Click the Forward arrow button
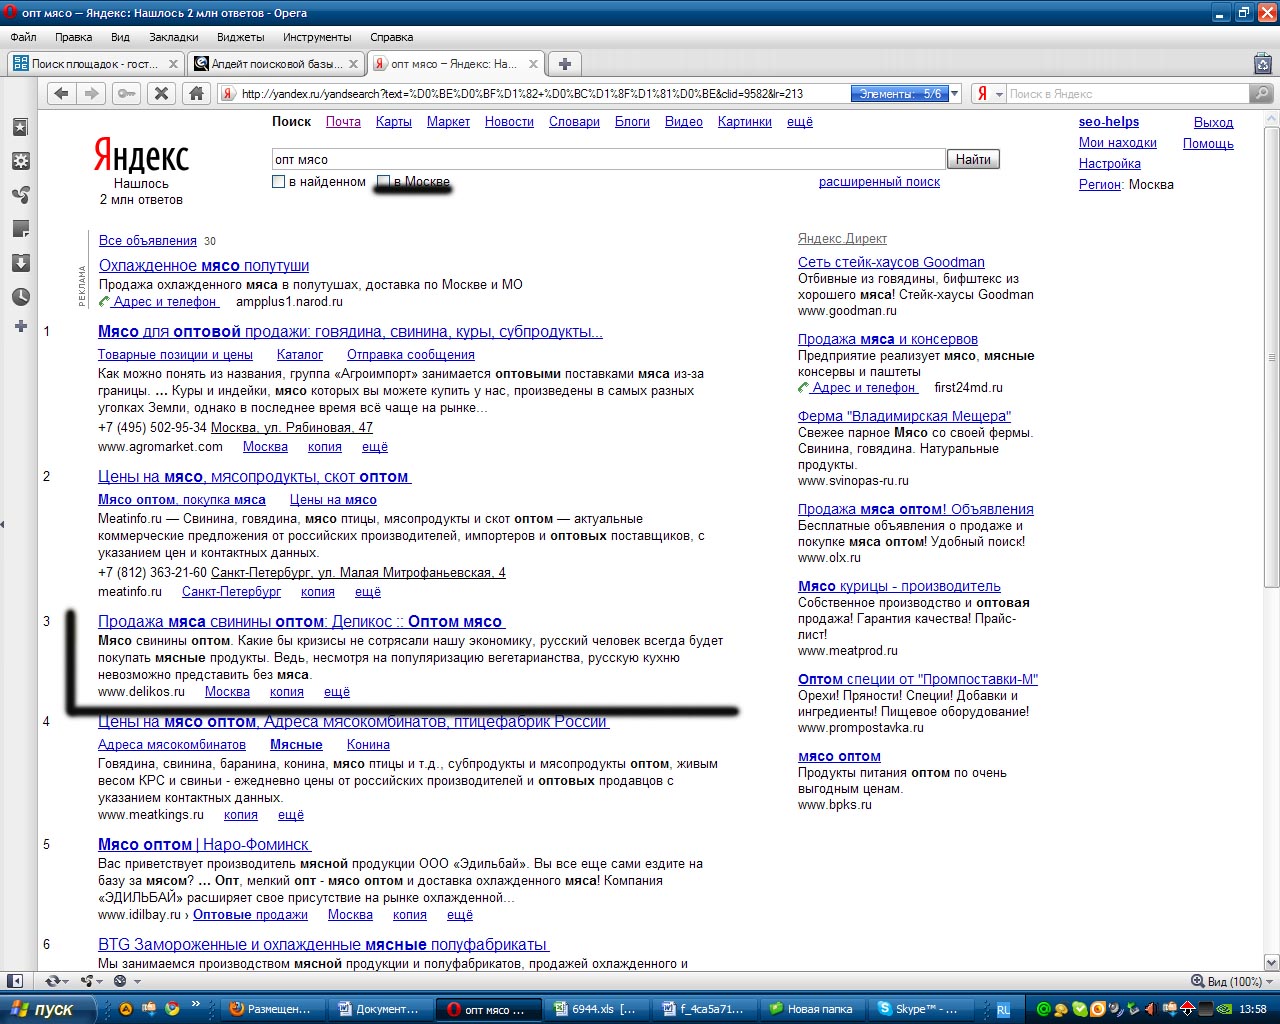This screenshot has width=1280, height=1024. (x=91, y=93)
